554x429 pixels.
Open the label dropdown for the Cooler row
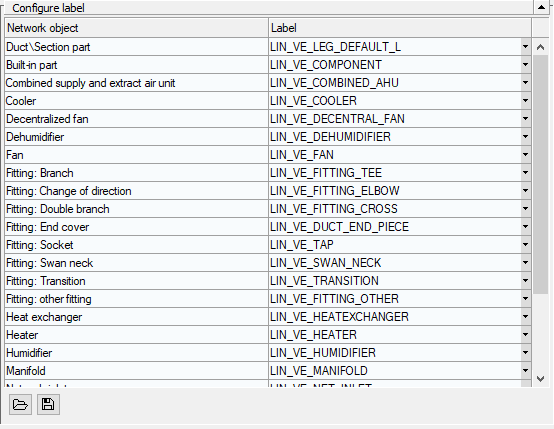point(525,101)
